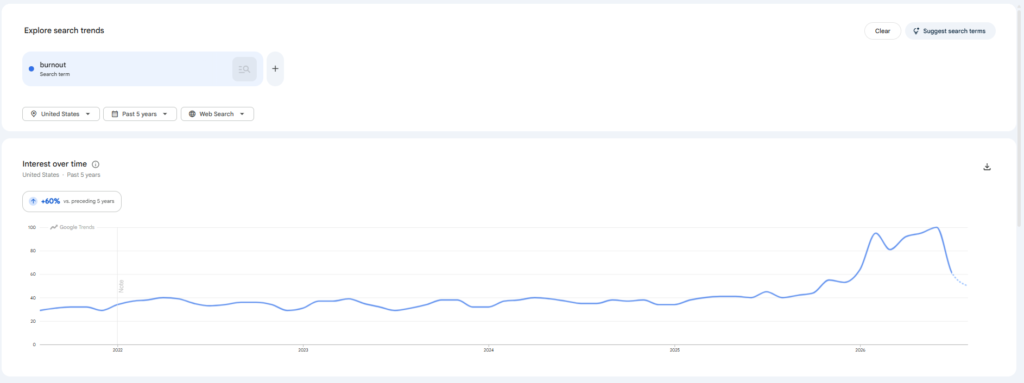Viewport: 1024px width, 383px height.
Task: Click the info icon beside Interest over time
Action: click(x=95, y=164)
